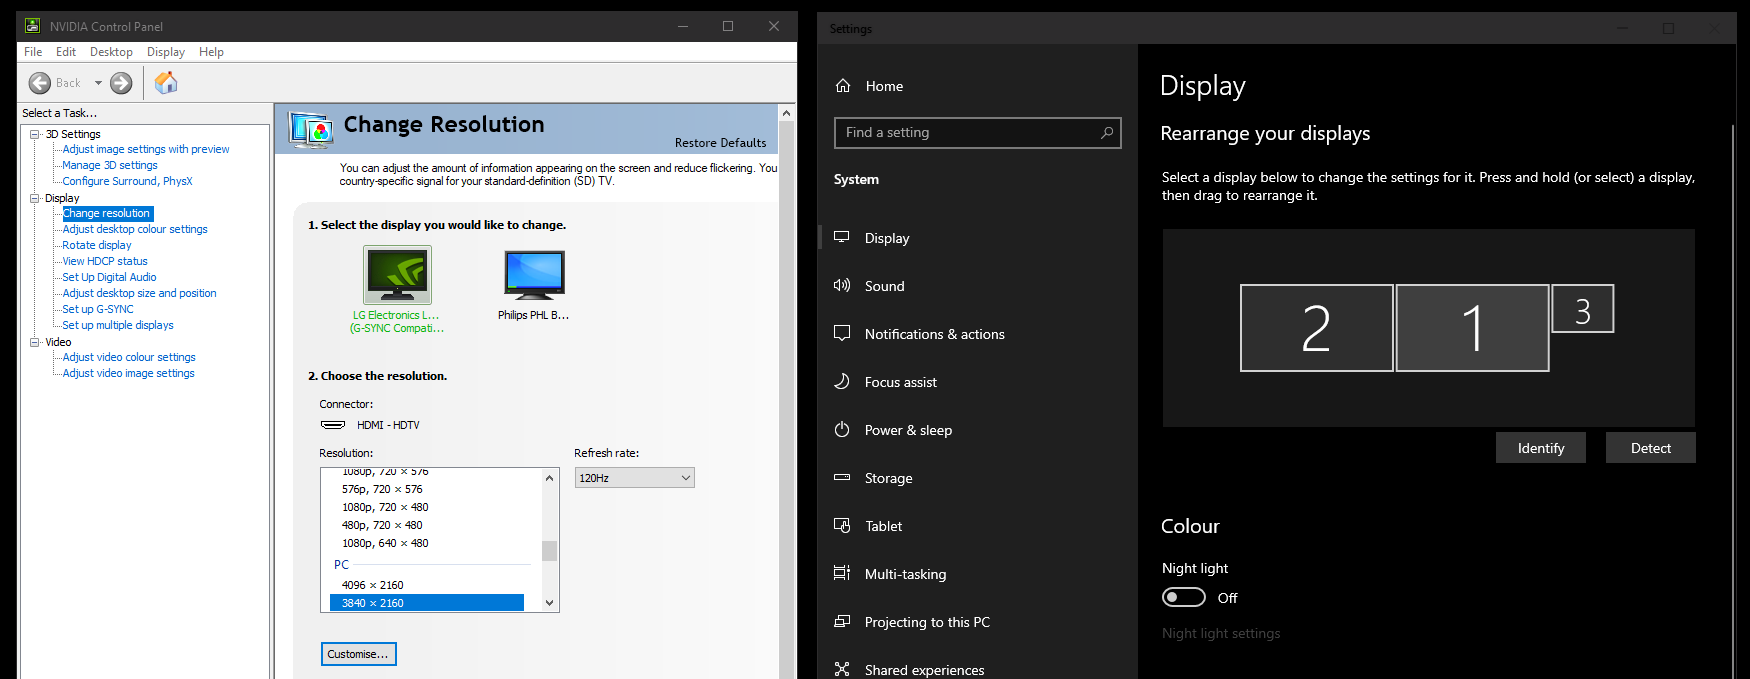
Task: Click the Display monitor icon in Settings
Action: click(x=842, y=237)
